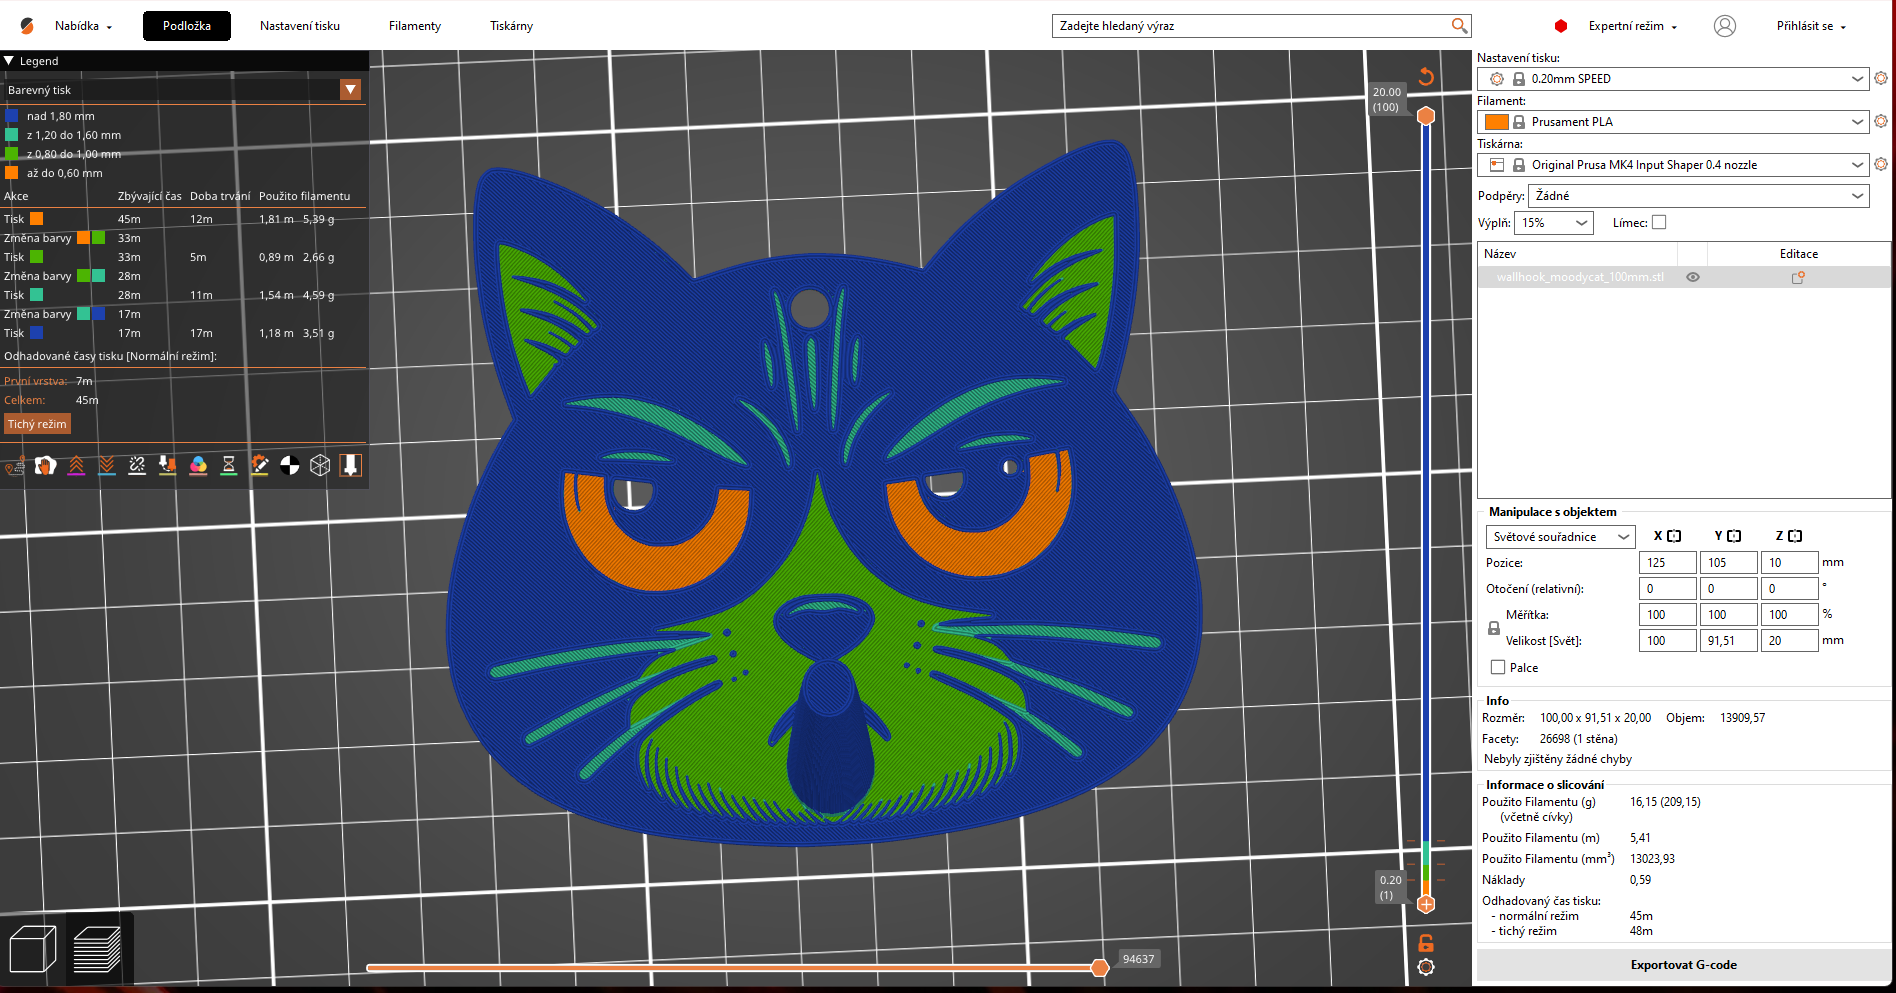Viewport: 1896px width, 993px height.
Task: Toggle color changes CMY circles icon
Action: tap(198, 466)
